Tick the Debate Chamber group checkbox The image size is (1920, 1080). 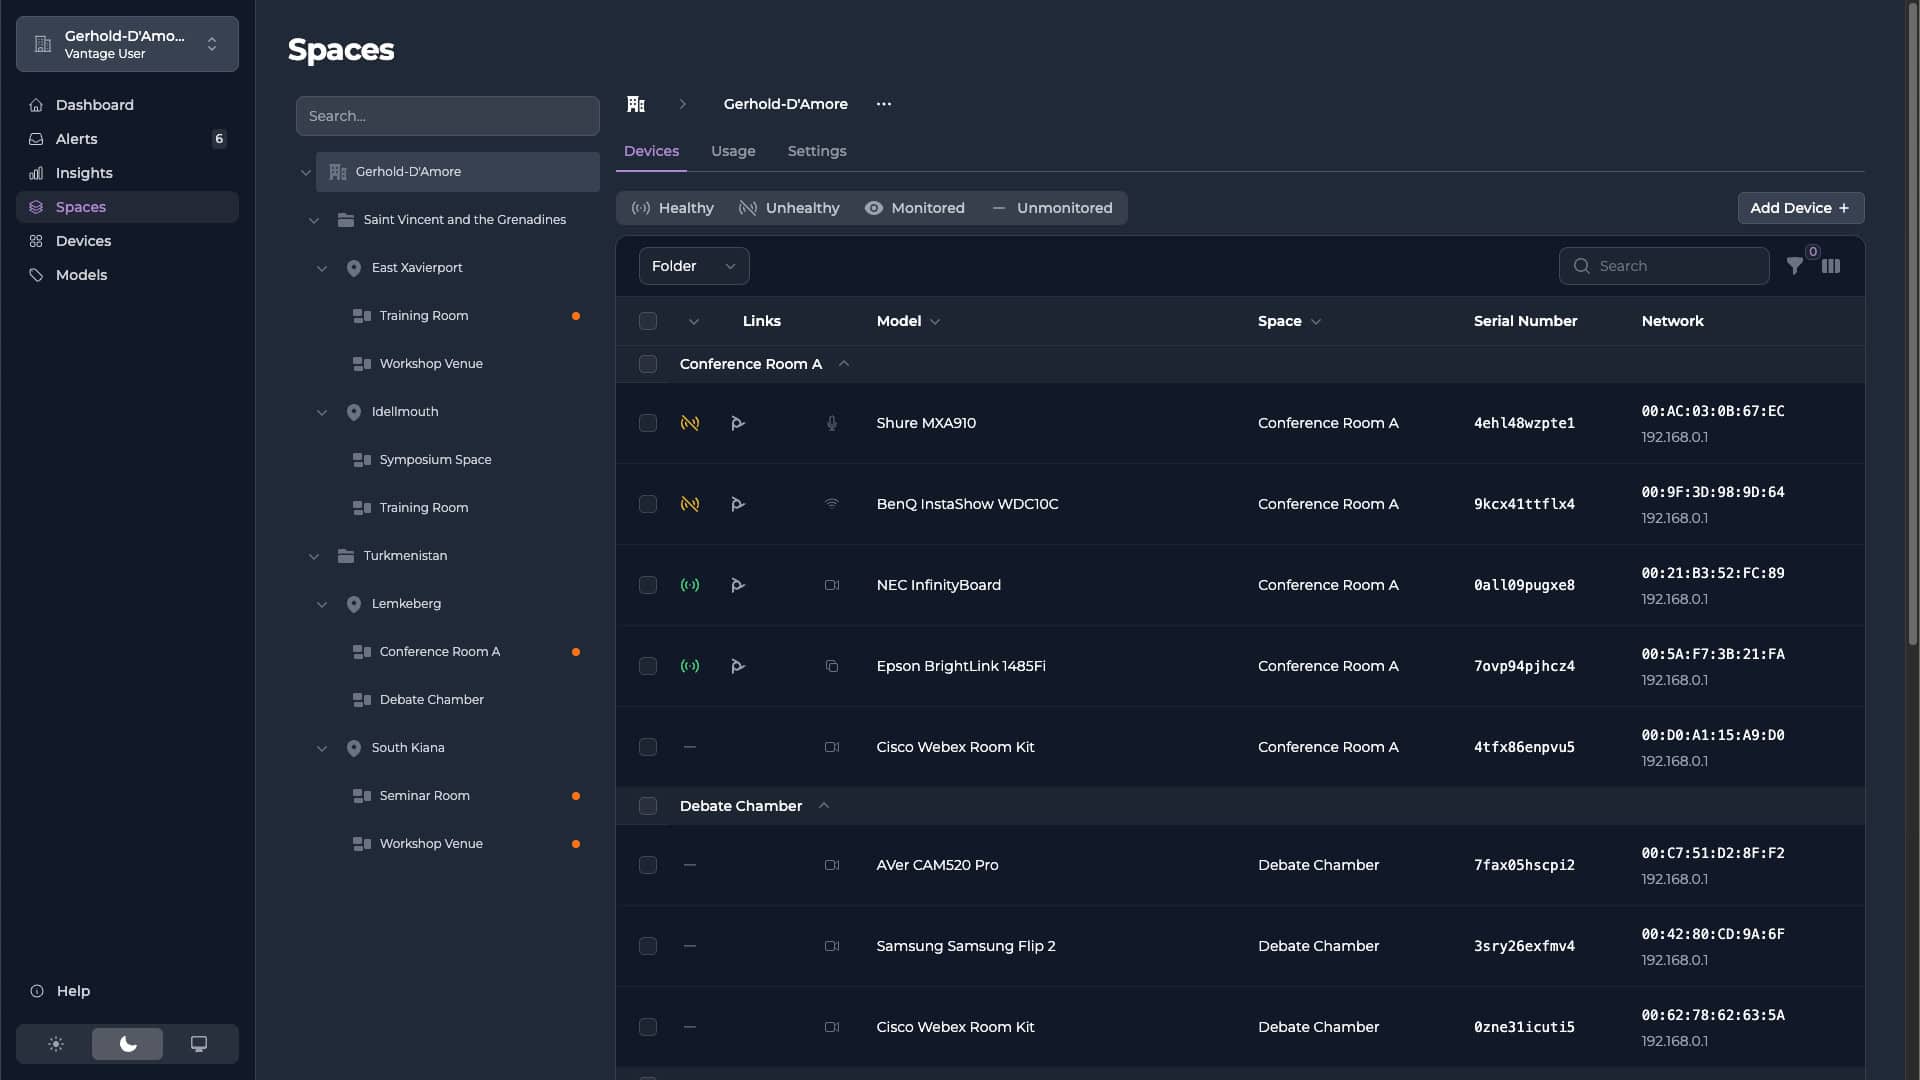pyautogui.click(x=648, y=806)
